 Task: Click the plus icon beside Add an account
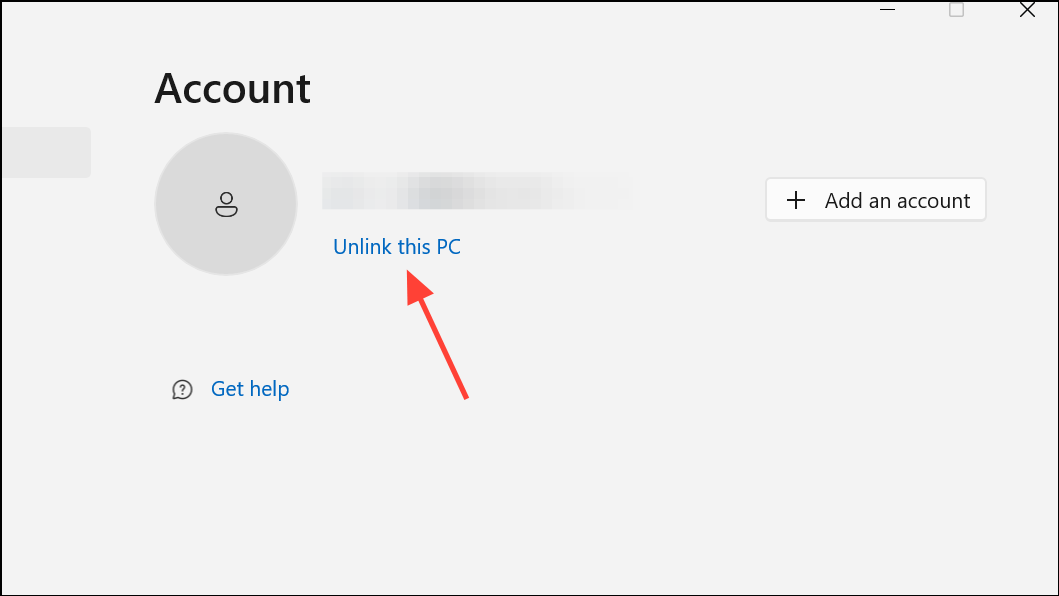click(x=796, y=200)
